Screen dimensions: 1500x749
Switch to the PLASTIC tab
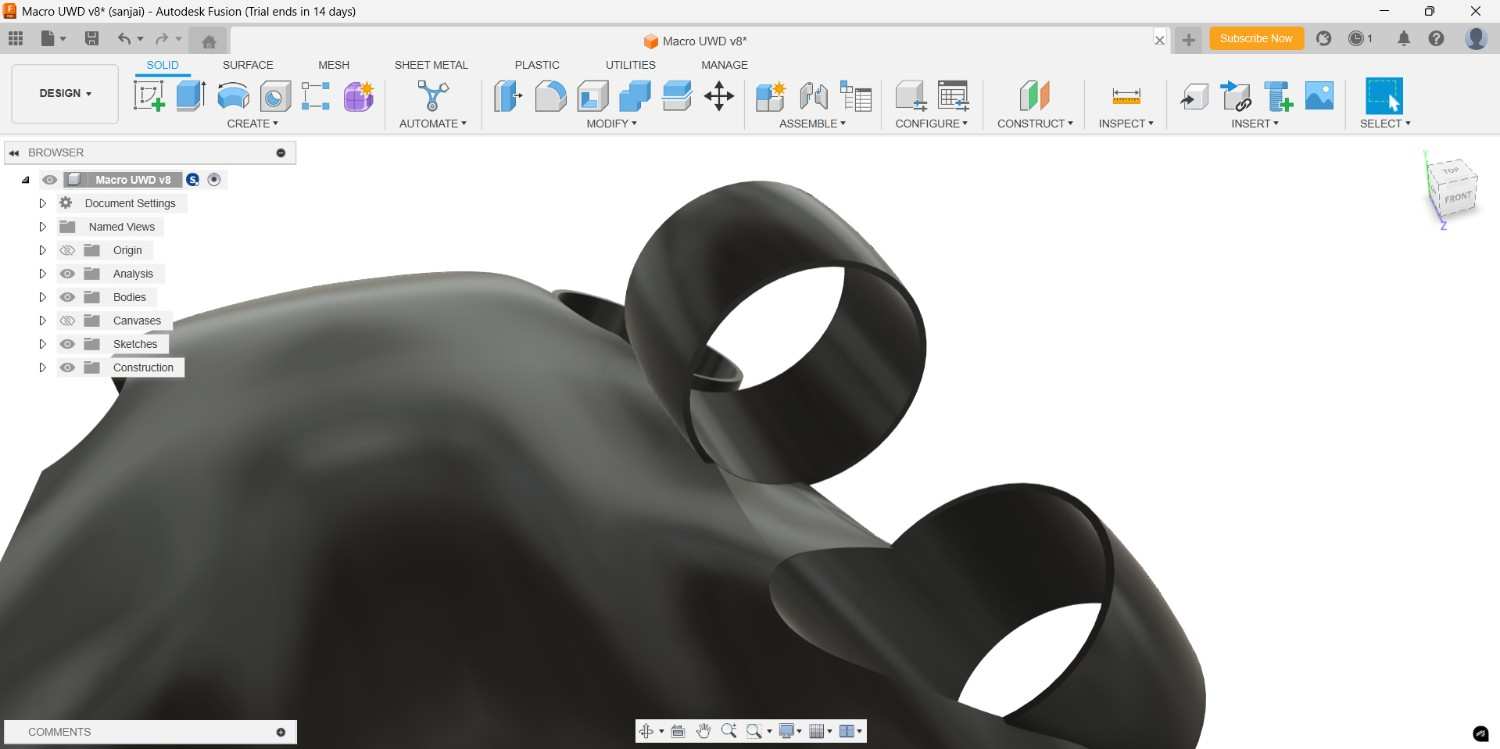[x=537, y=65]
